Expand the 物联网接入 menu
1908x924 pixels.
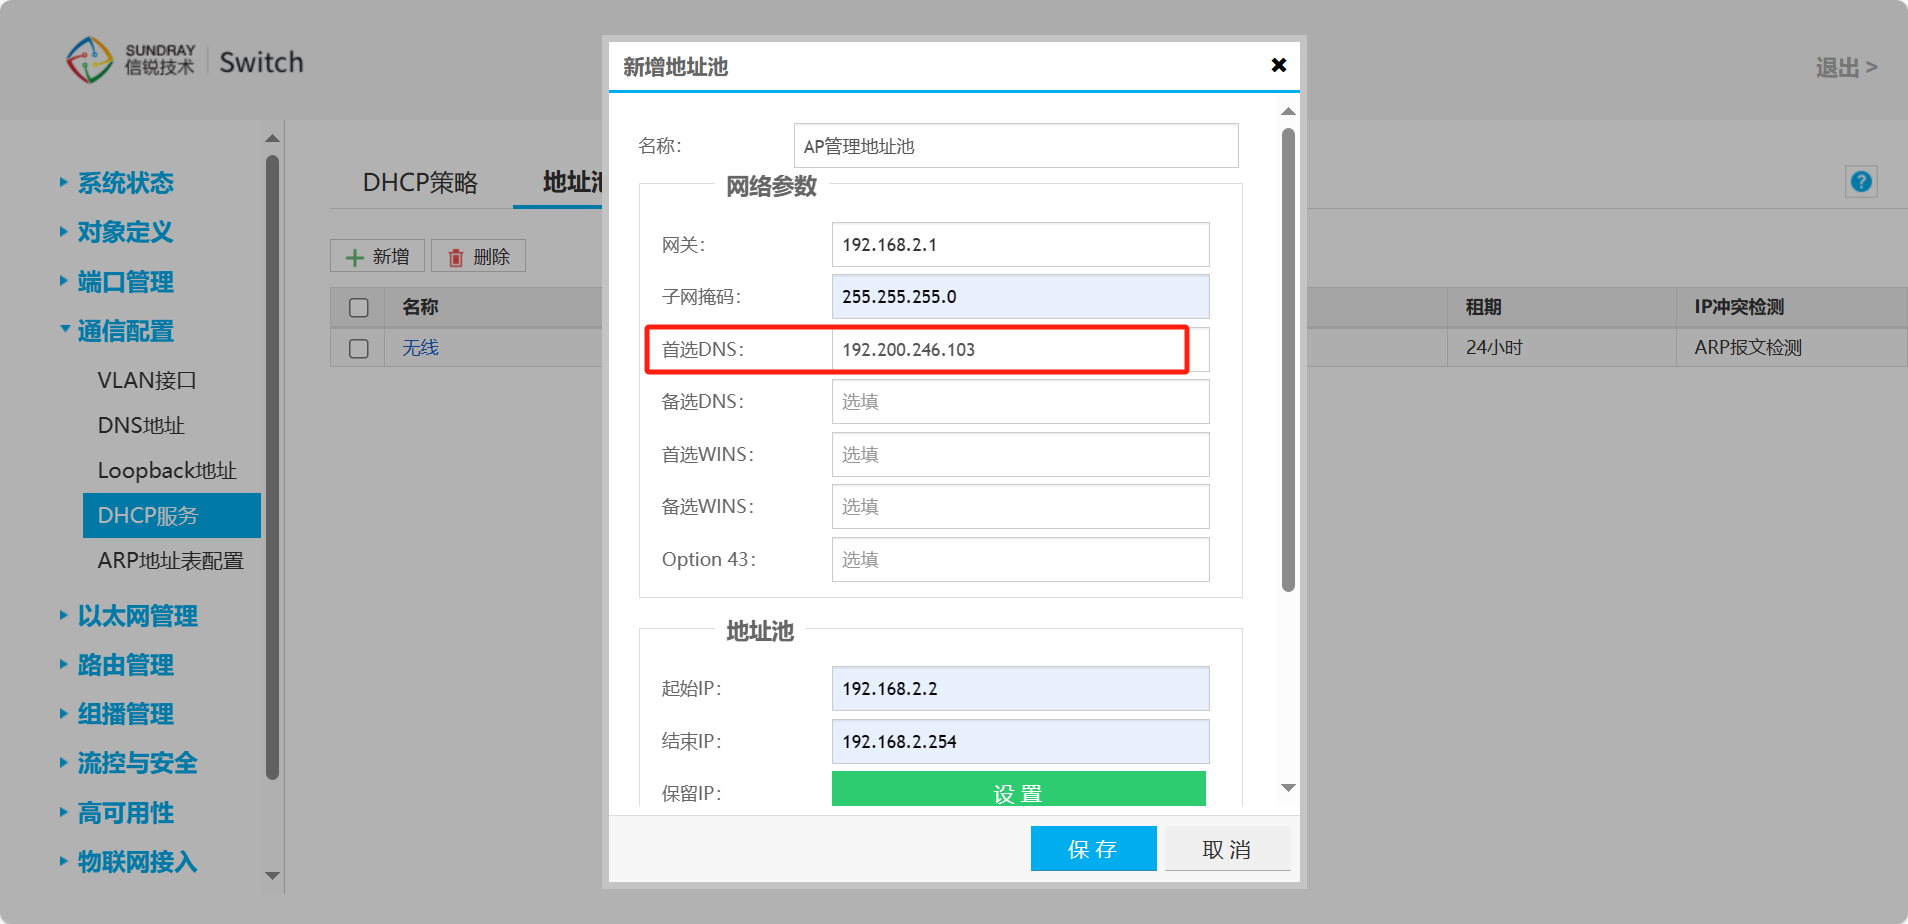(137, 862)
